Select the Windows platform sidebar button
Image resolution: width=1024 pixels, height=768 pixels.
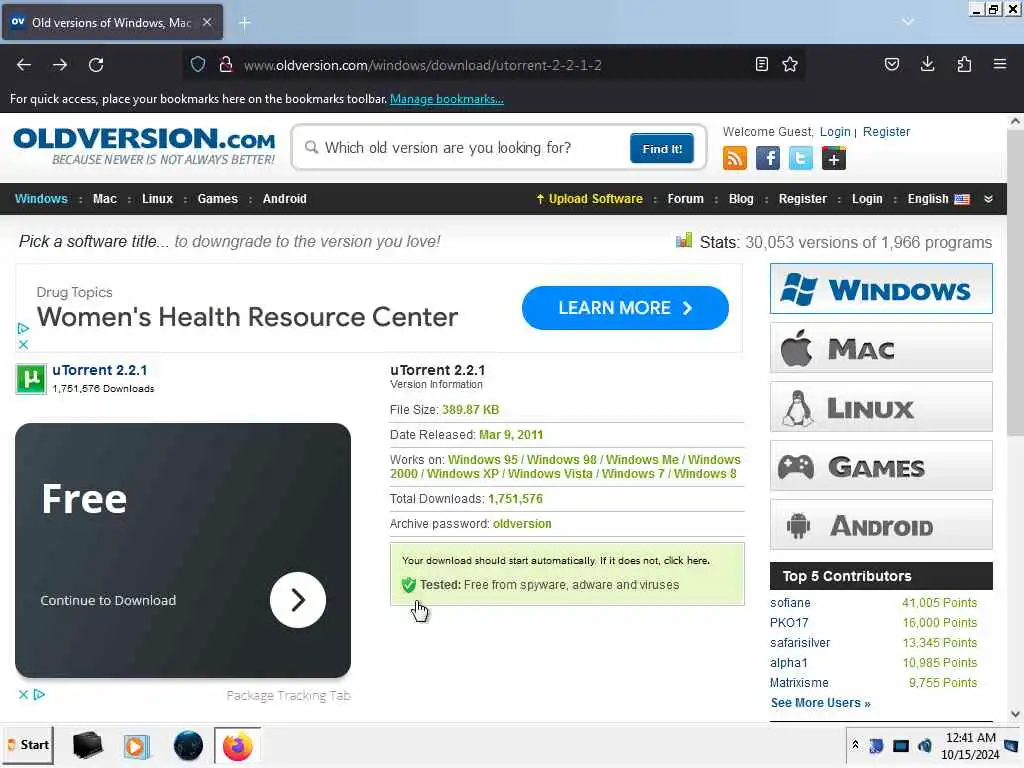pos(881,289)
